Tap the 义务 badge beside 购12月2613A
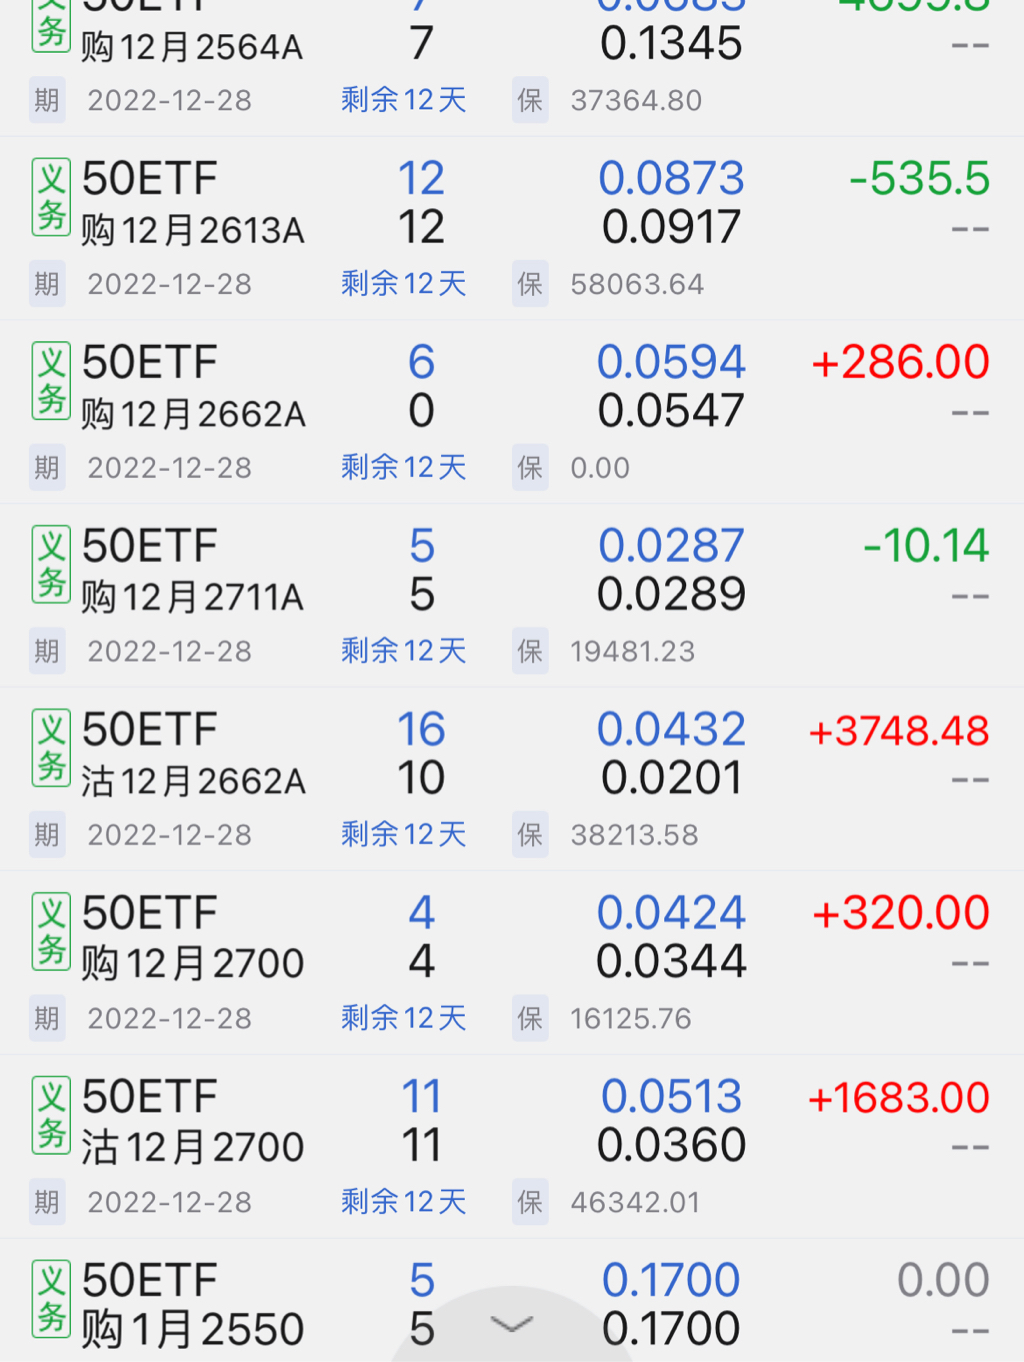 click(x=51, y=197)
